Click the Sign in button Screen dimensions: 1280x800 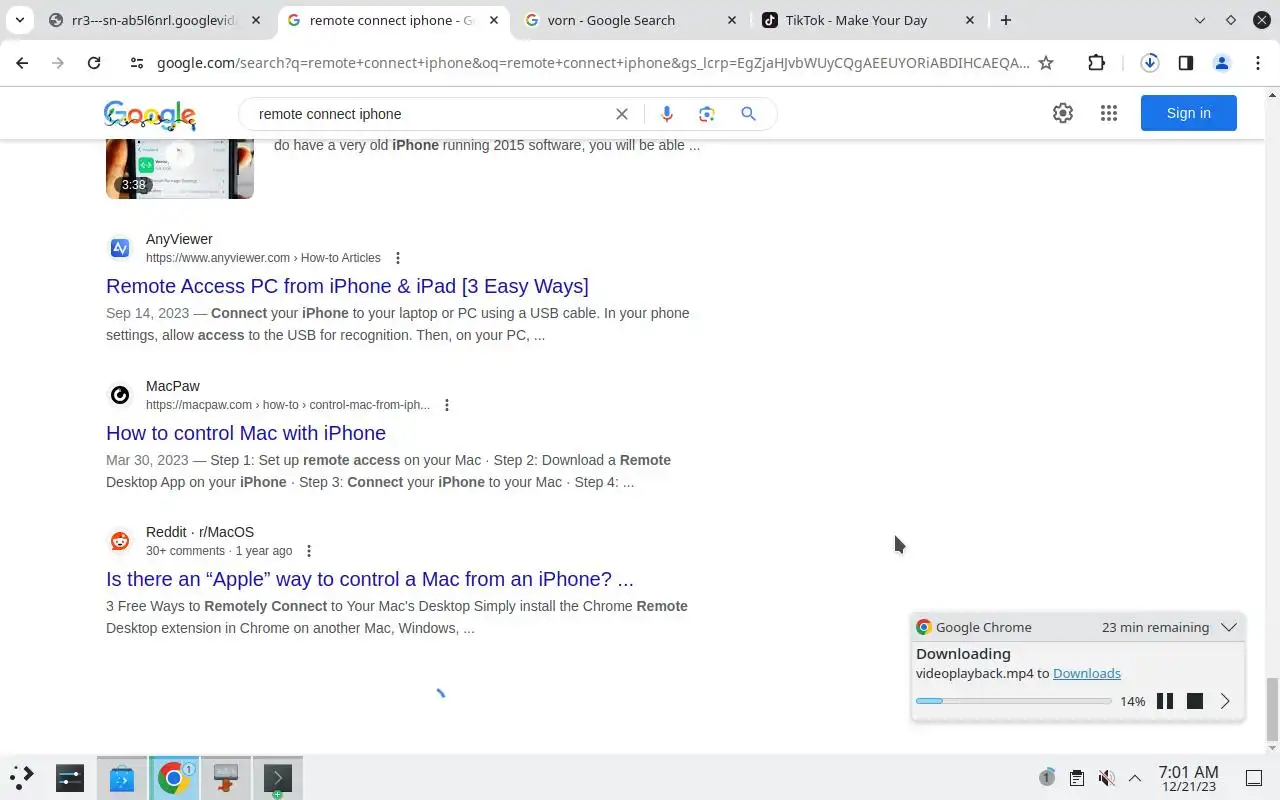[1189, 113]
